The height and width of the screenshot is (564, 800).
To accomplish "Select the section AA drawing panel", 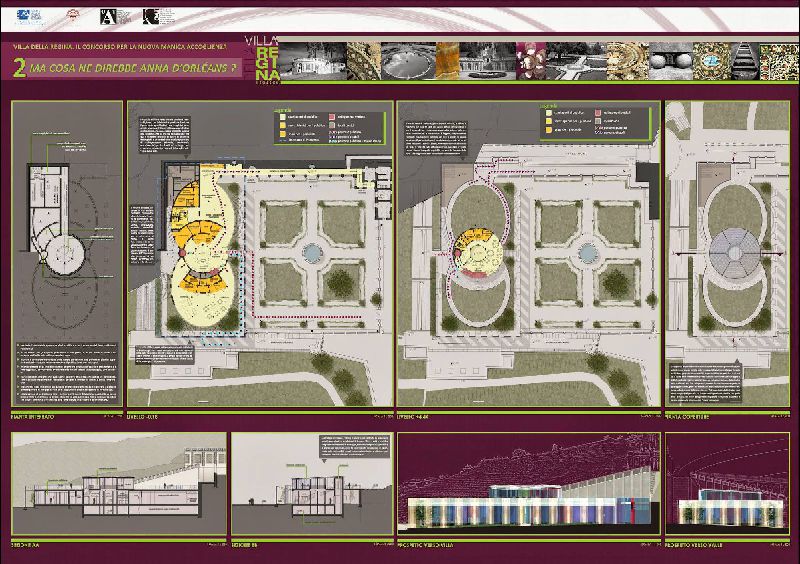I will 119,484.
